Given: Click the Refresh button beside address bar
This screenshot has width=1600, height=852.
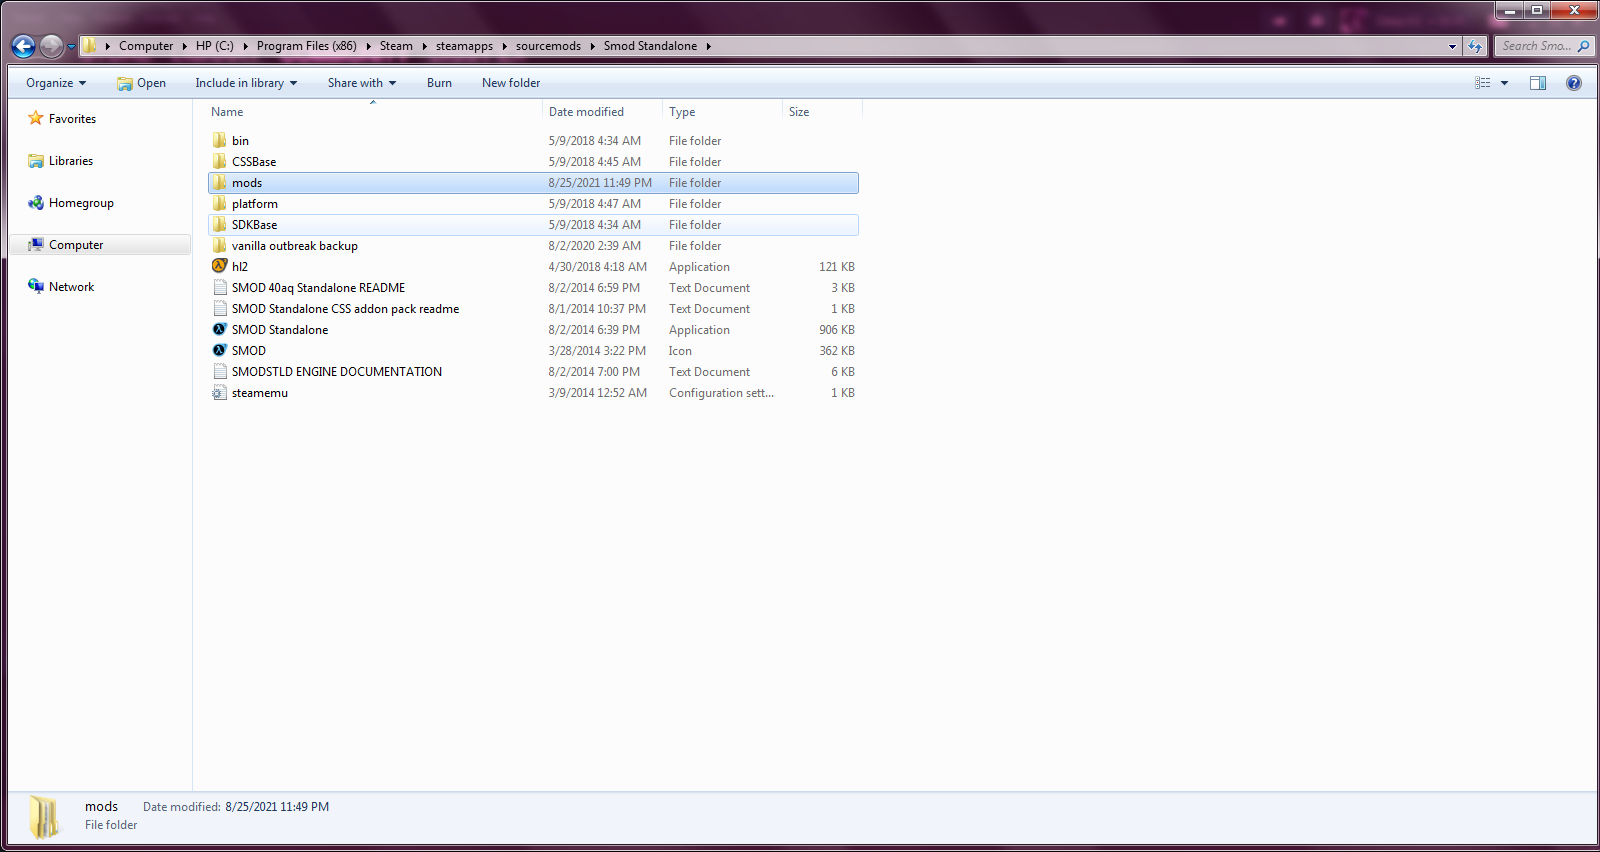Looking at the screenshot, I should (1475, 46).
